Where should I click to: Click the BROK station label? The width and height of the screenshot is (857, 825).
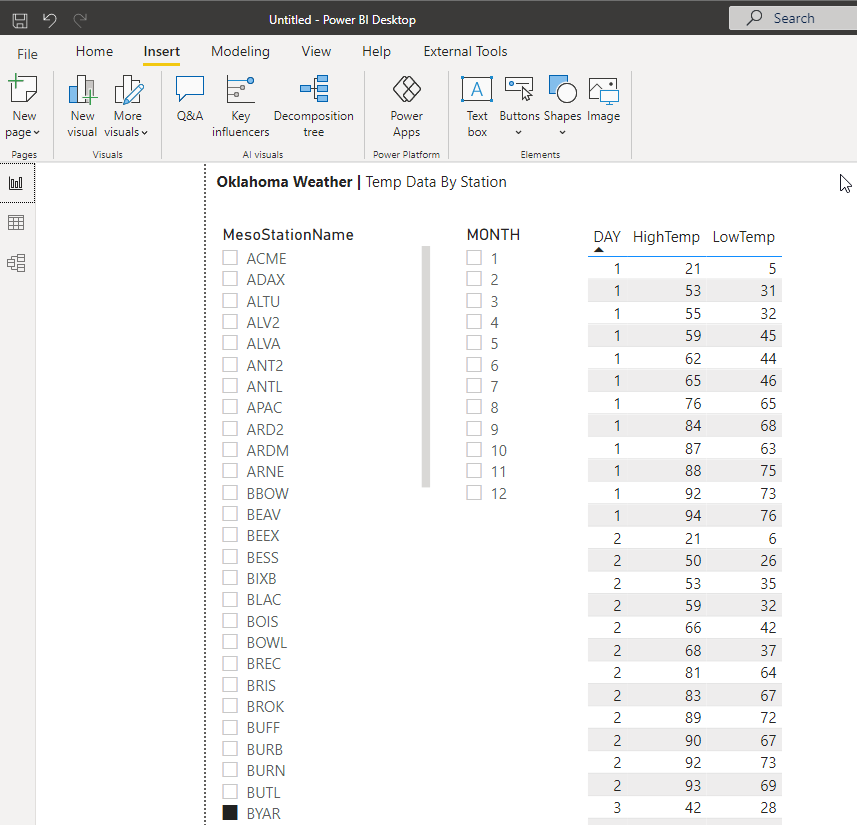265,706
